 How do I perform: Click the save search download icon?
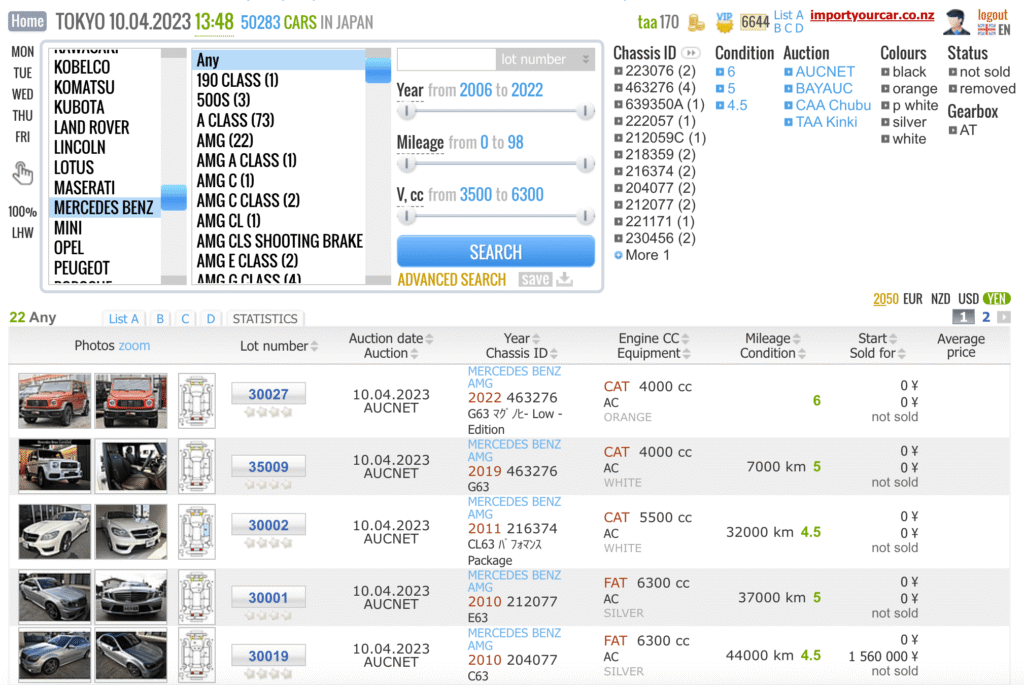(565, 279)
